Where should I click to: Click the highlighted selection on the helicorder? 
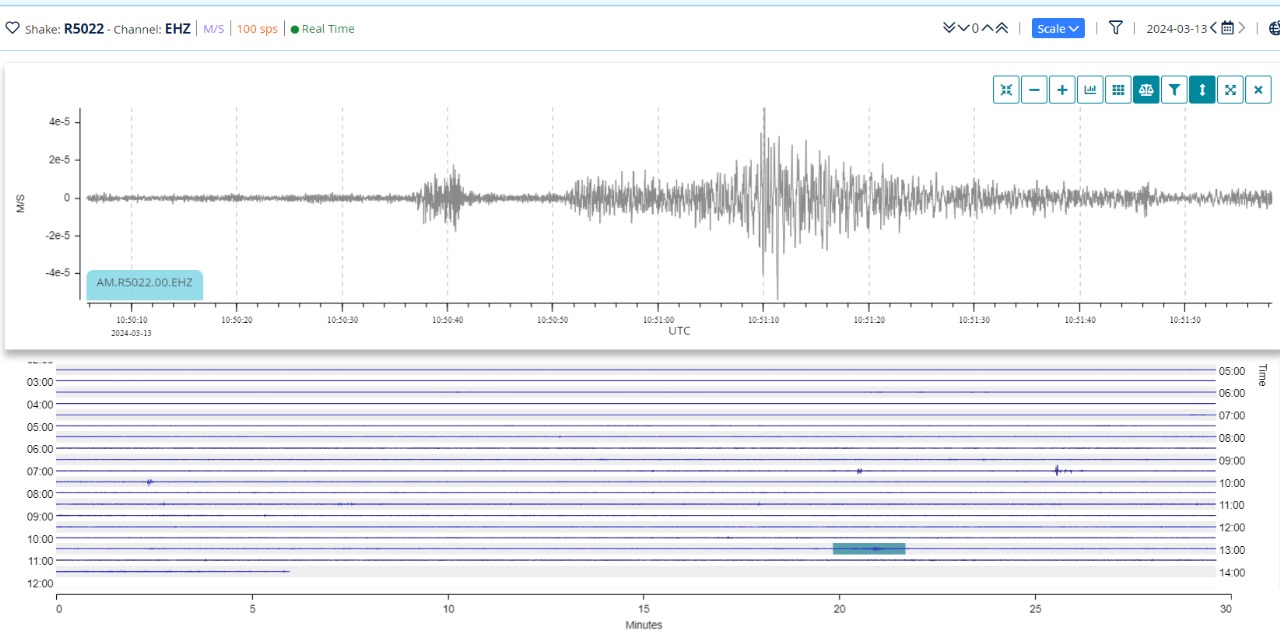(868, 548)
